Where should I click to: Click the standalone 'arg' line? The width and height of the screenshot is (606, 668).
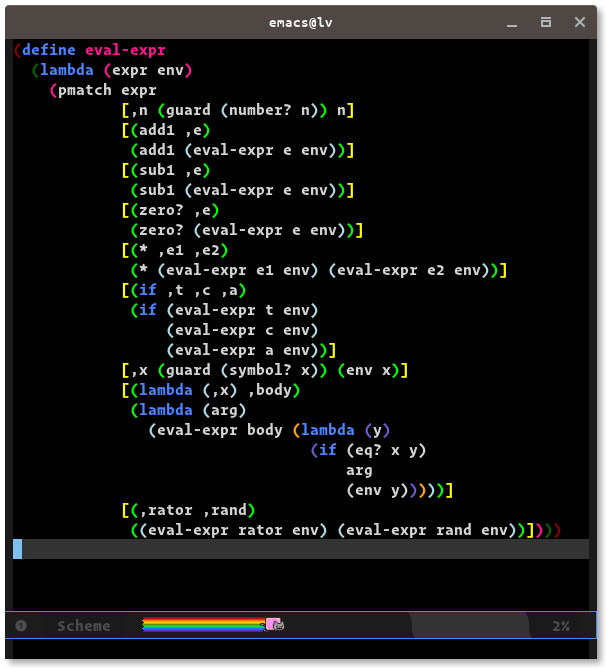coord(359,470)
